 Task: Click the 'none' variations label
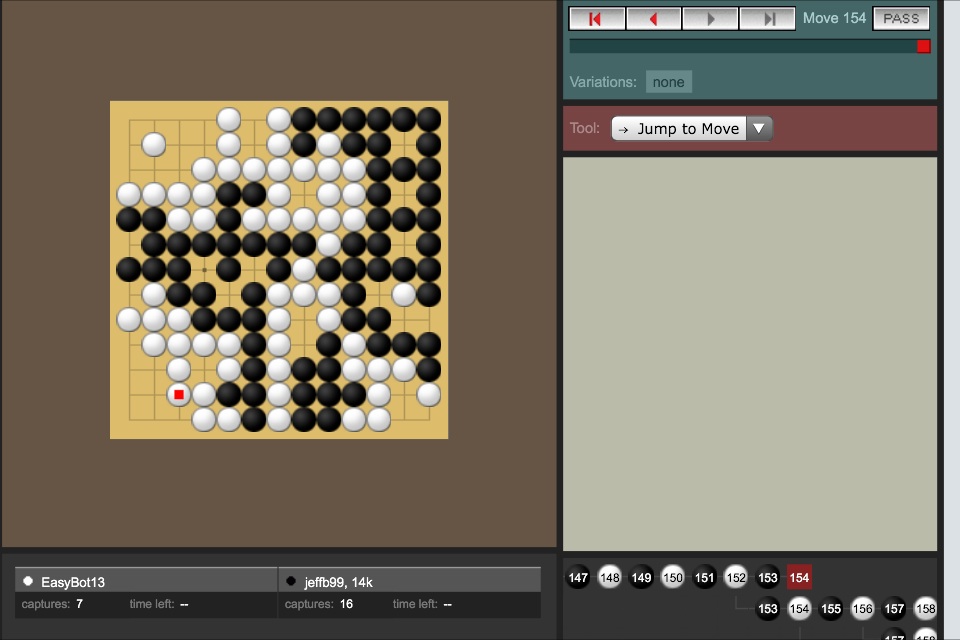point(668,82)
